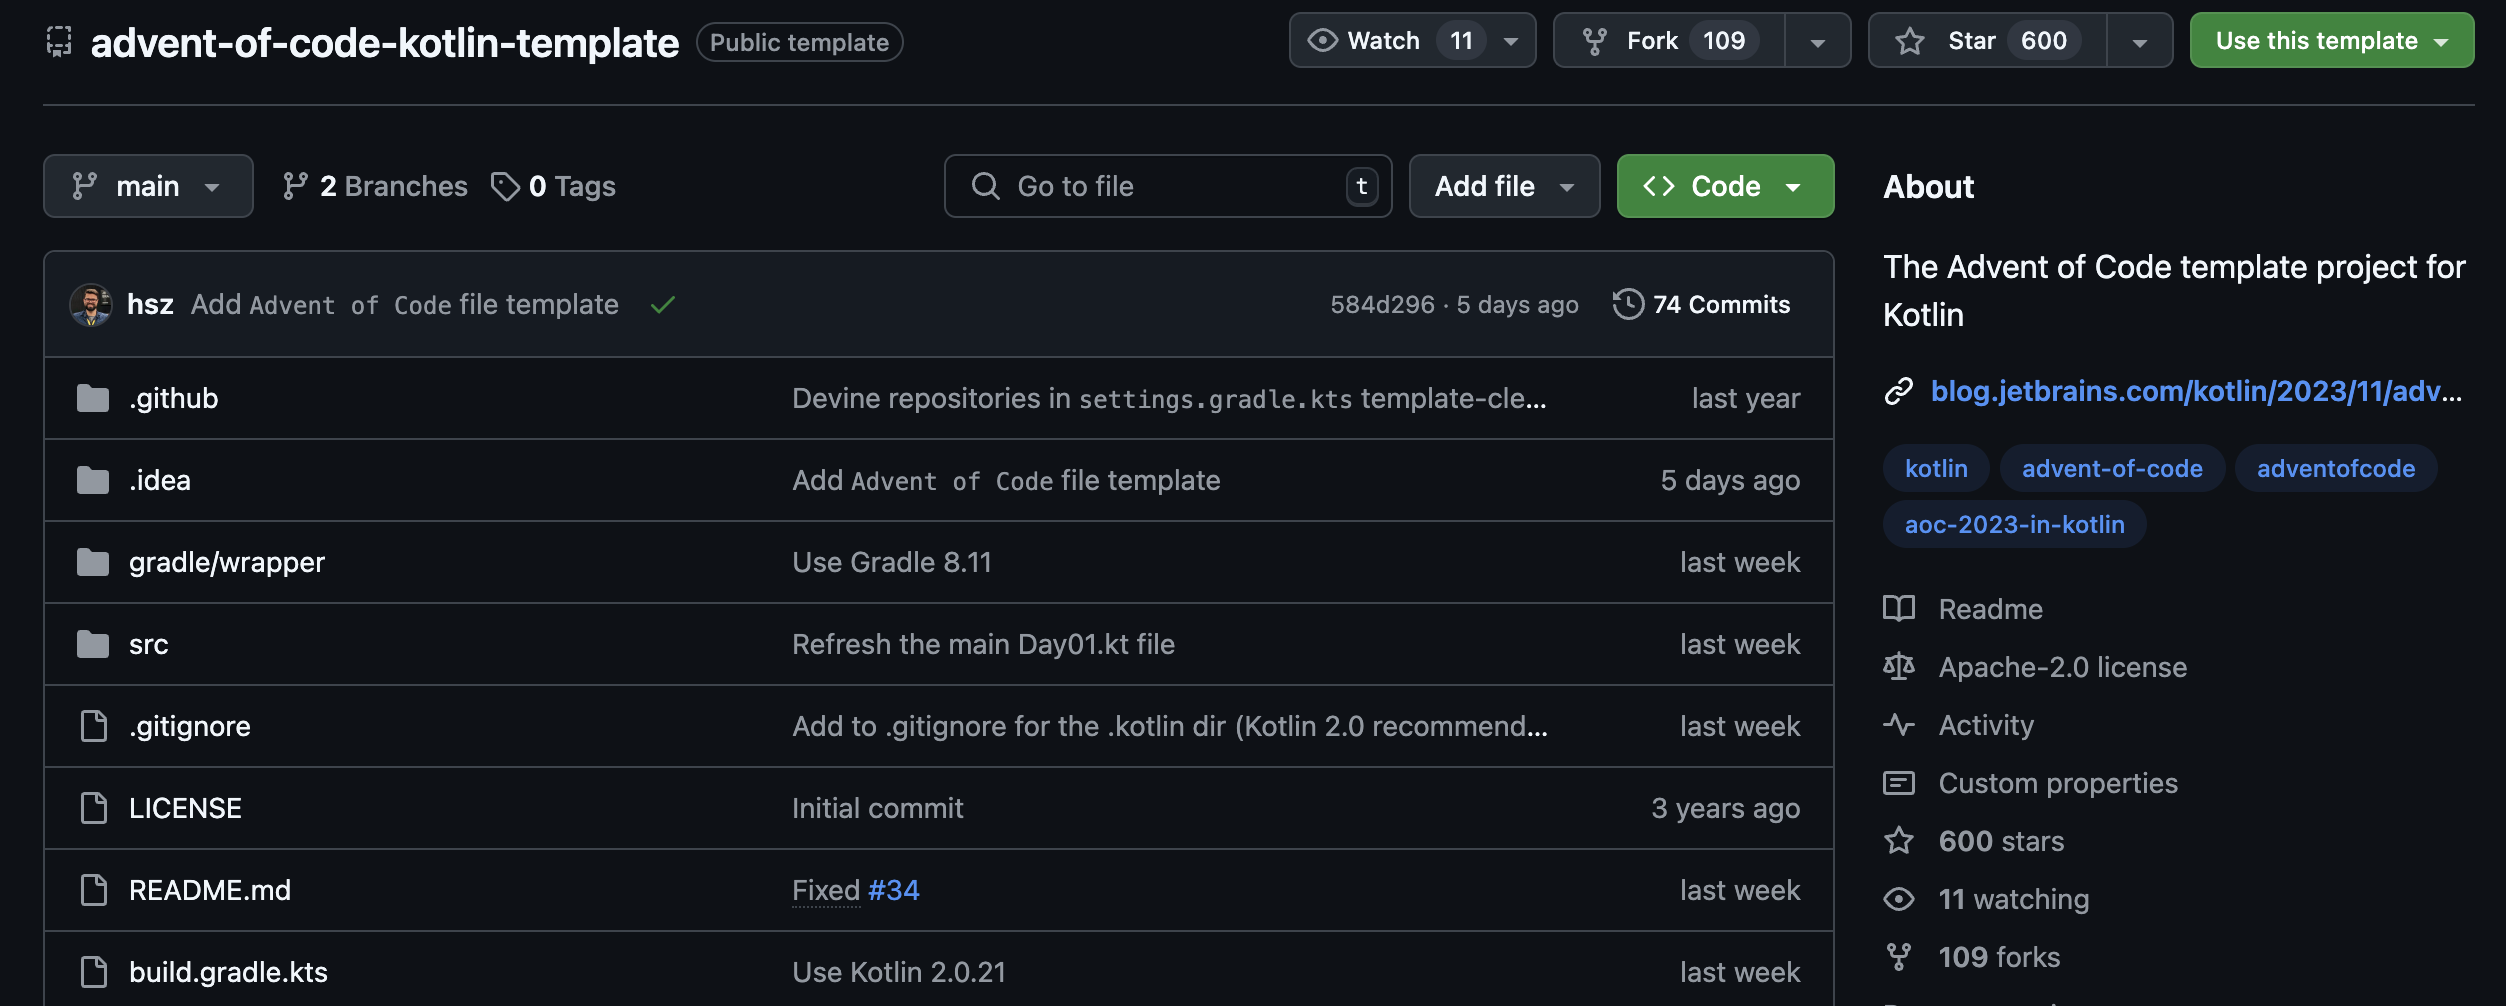Open hsz's avatar image
Screen dimensions: 2506x1006
click(x=90, y=304)
